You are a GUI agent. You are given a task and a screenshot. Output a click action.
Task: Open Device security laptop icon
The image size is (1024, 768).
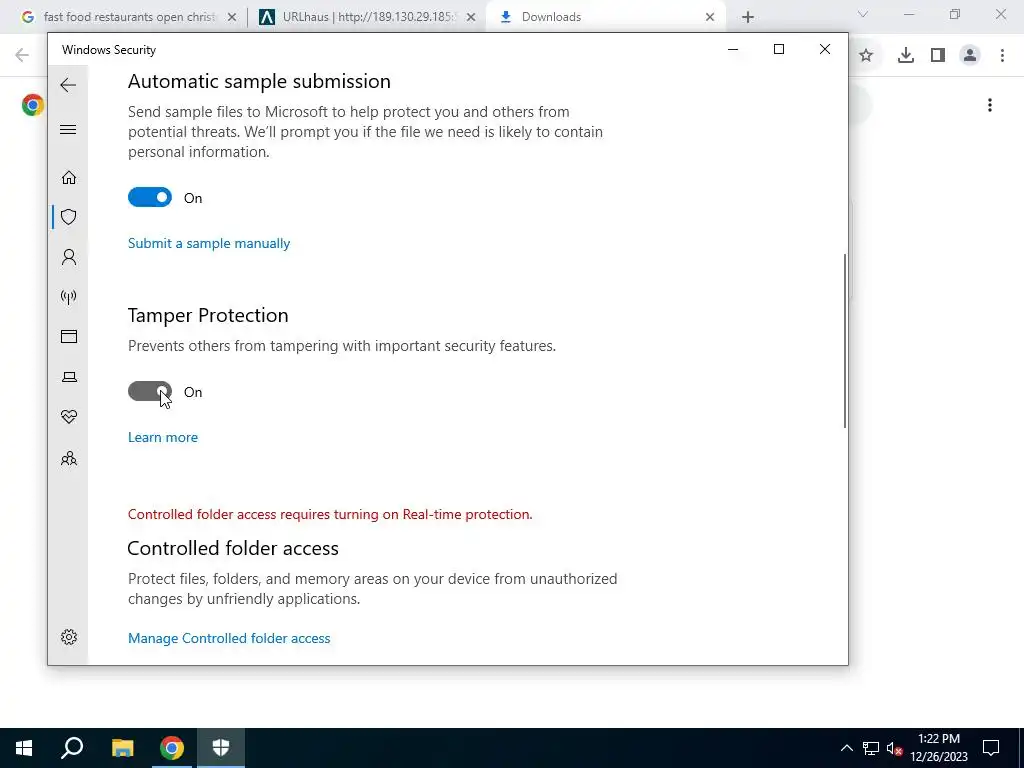[69, 377]
